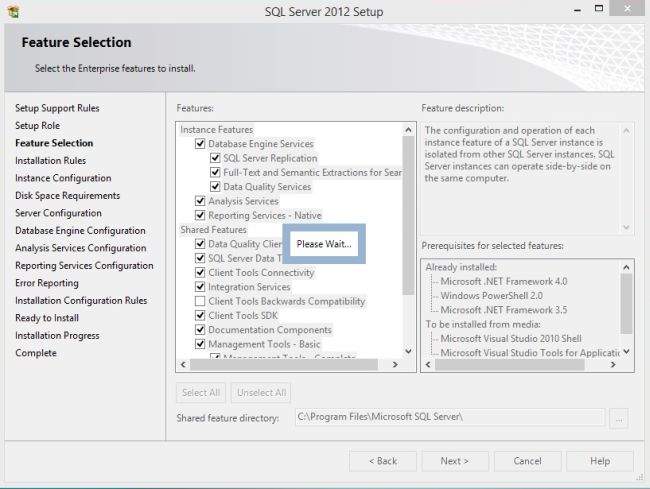Select Setup Support Rules step

click(57, 108)
